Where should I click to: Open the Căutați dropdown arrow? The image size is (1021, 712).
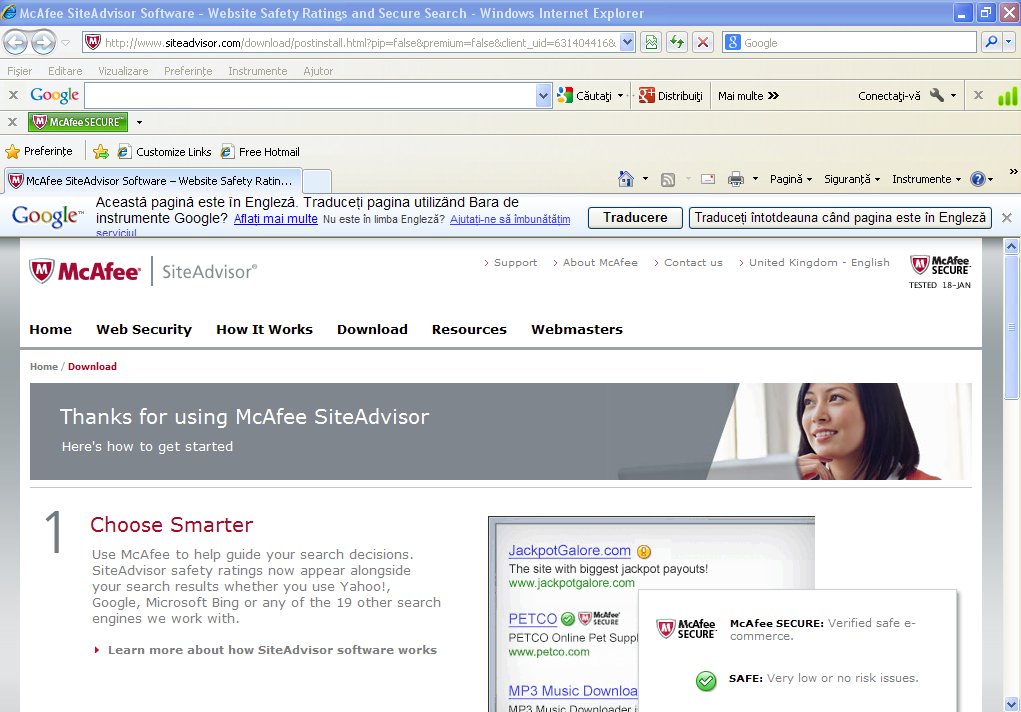click(x=621, y=96)
